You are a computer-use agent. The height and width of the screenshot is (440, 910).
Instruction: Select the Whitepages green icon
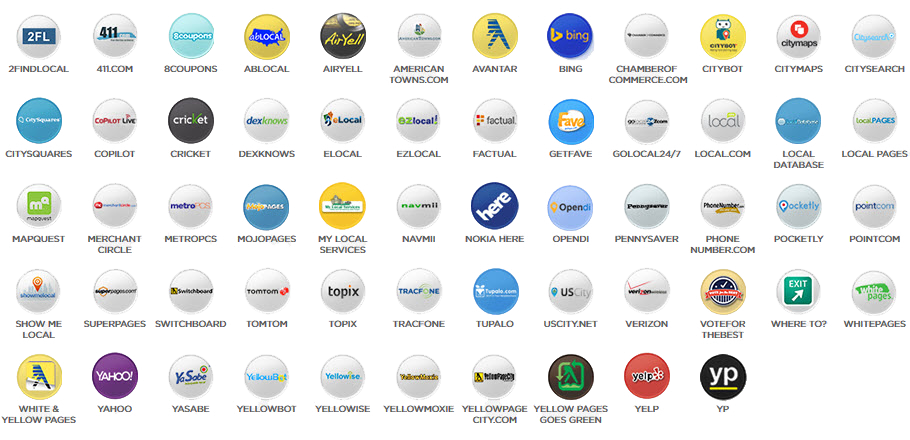click(x=875, y=292)
